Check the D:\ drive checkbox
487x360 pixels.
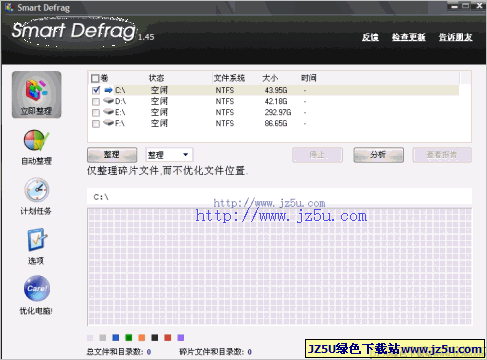(x=96, y=102)
